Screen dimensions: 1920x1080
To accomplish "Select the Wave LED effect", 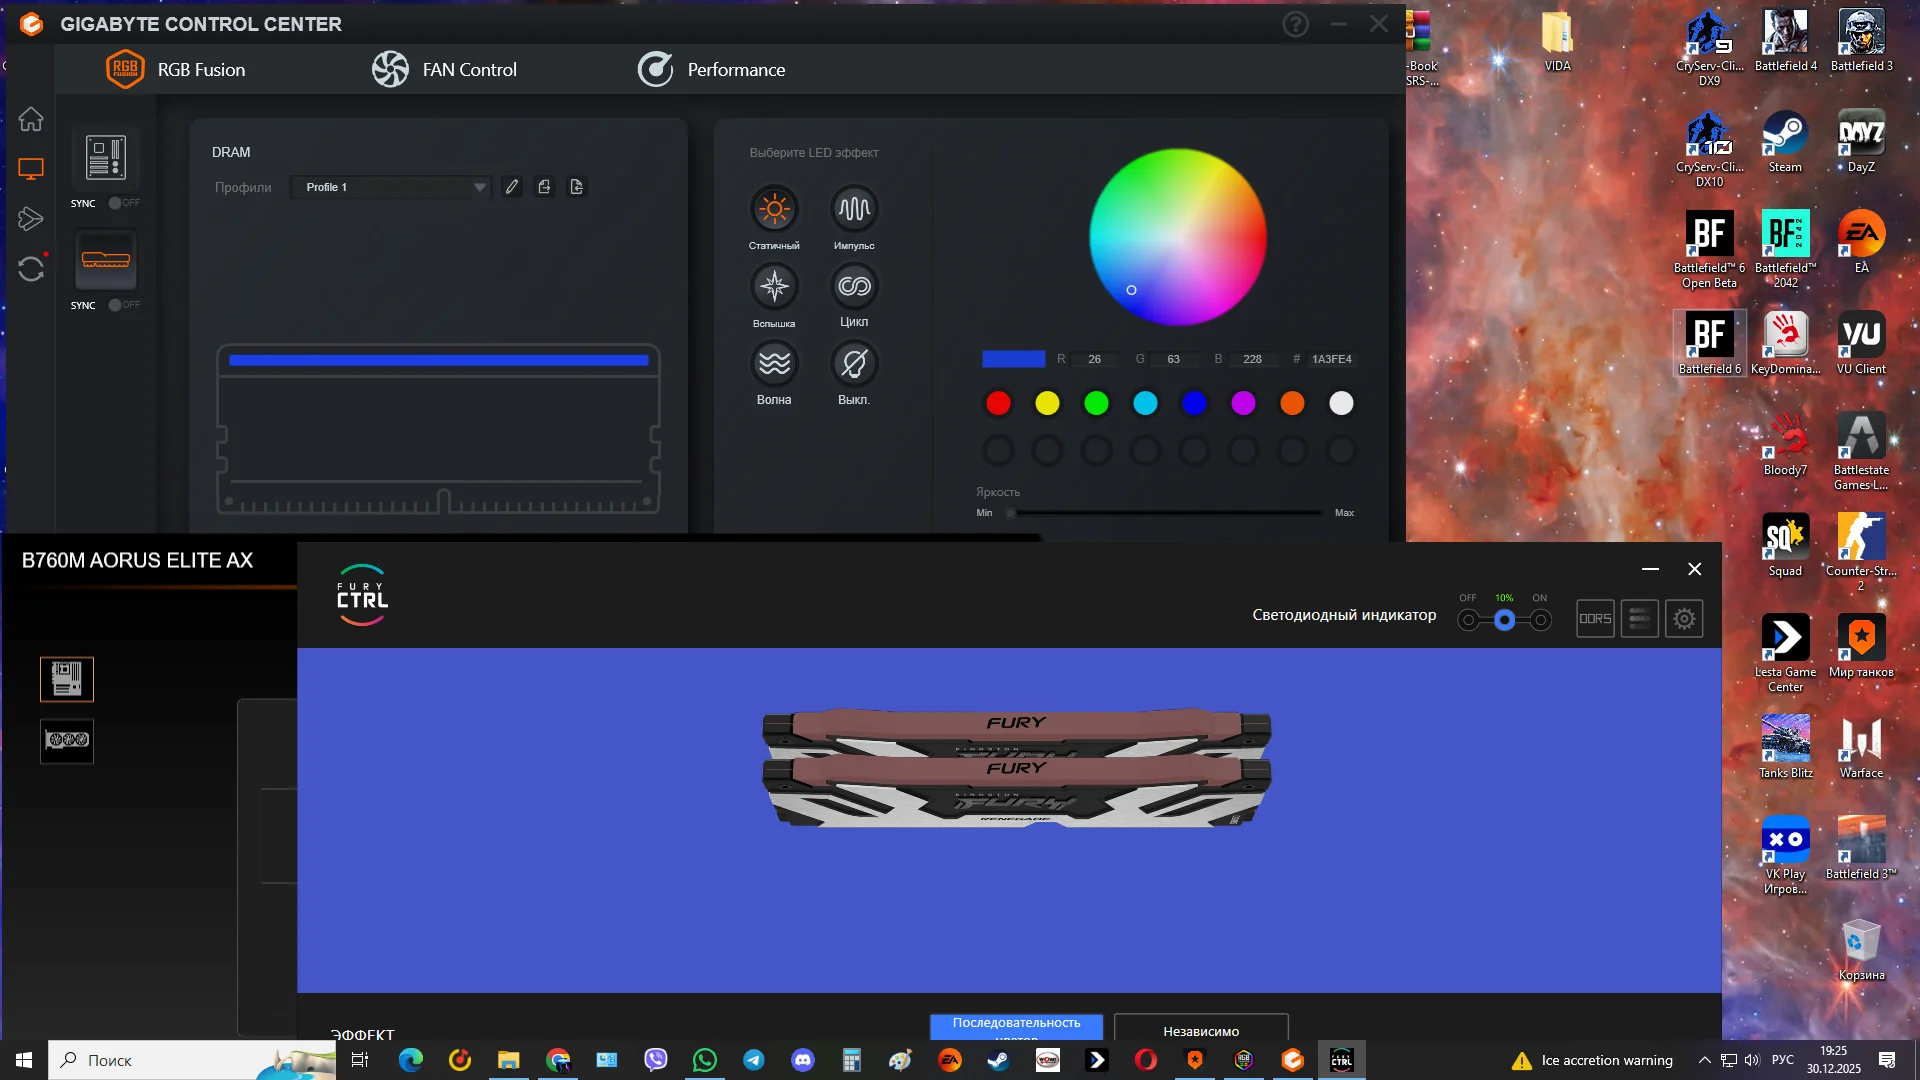I will [774, 364].
